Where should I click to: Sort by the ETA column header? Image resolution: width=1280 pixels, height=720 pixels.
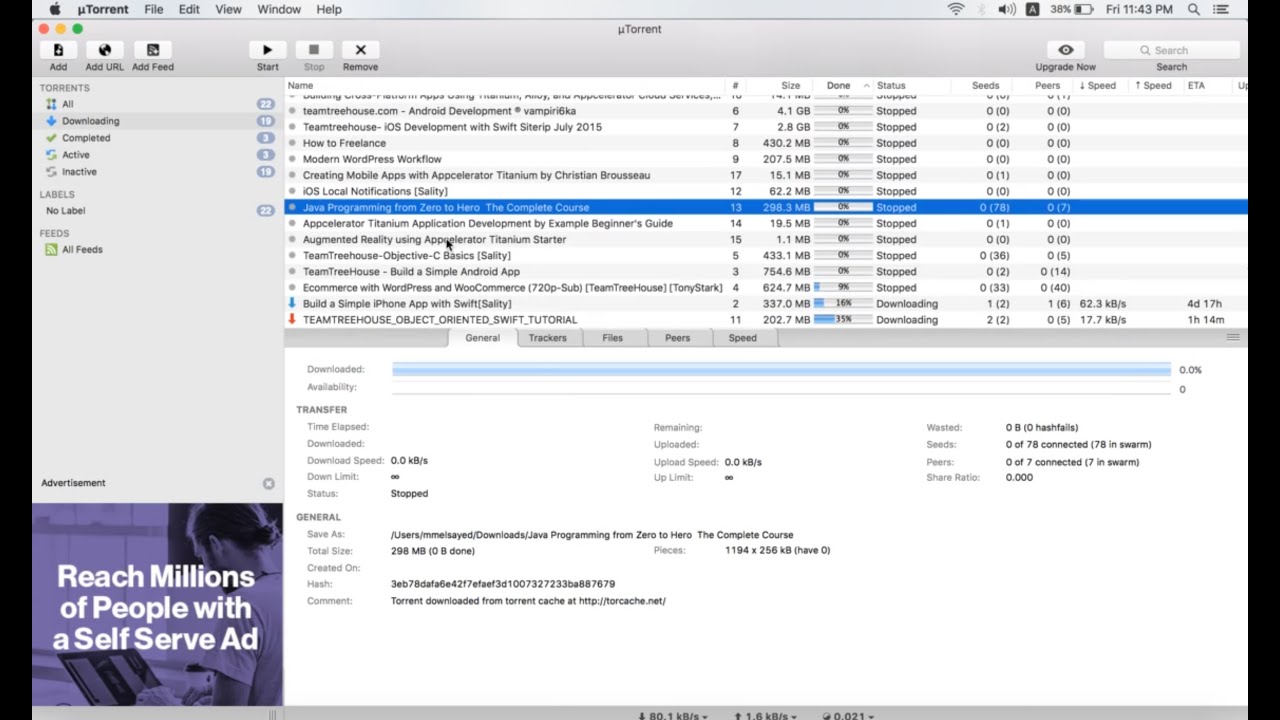(1208, 86)
